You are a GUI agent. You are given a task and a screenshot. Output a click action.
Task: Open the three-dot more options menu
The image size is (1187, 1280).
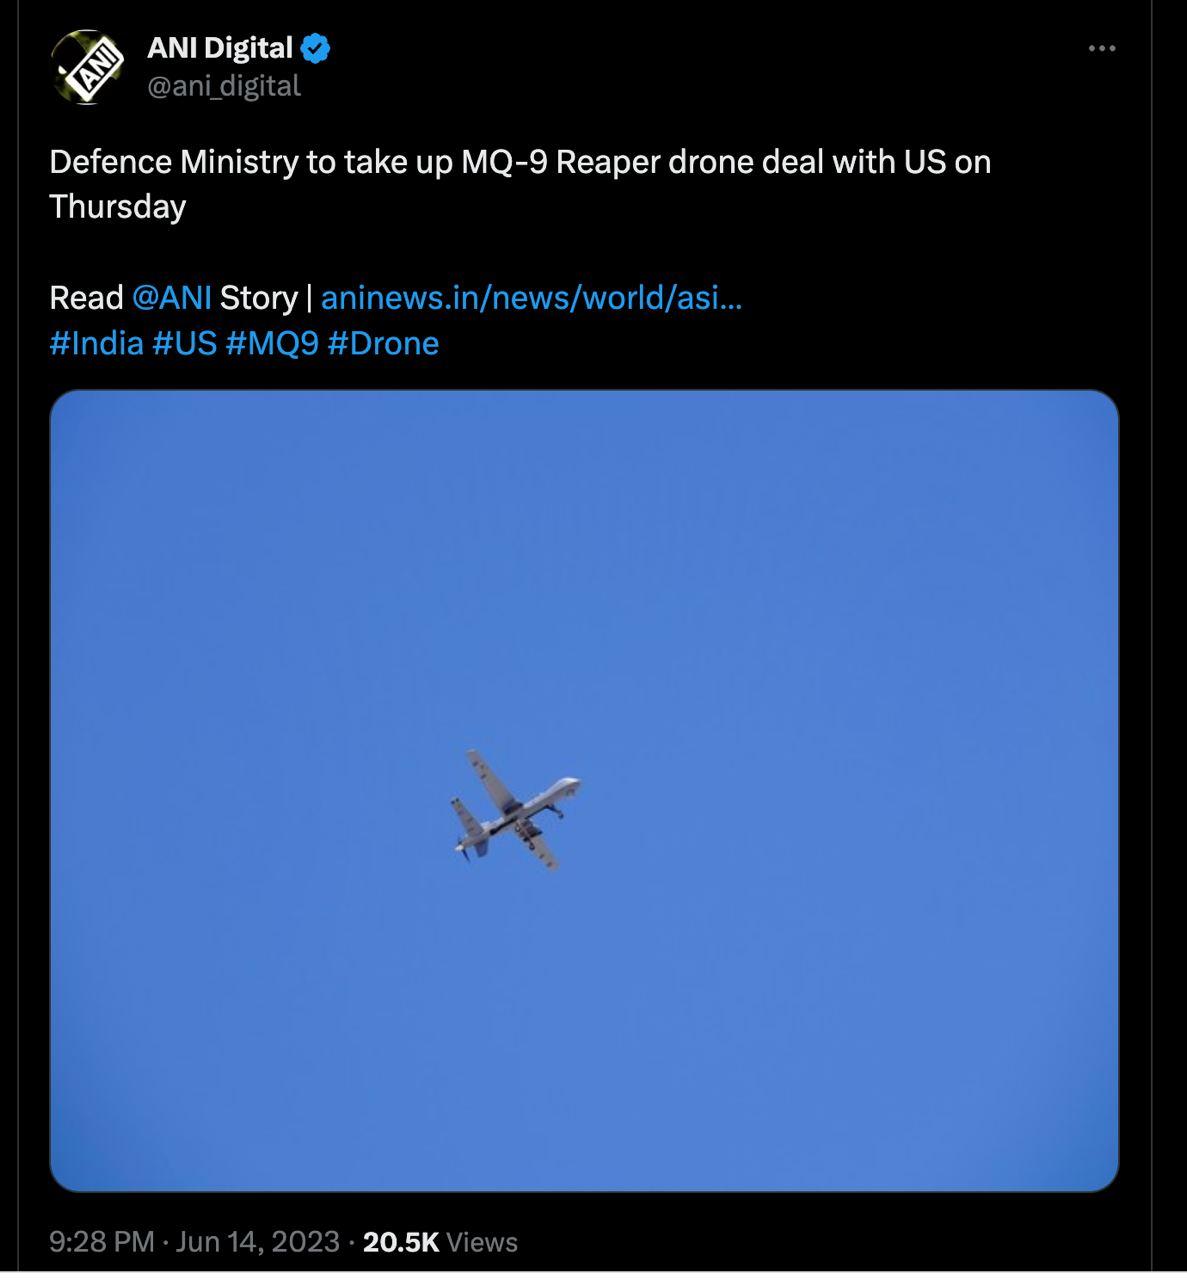1101,48
